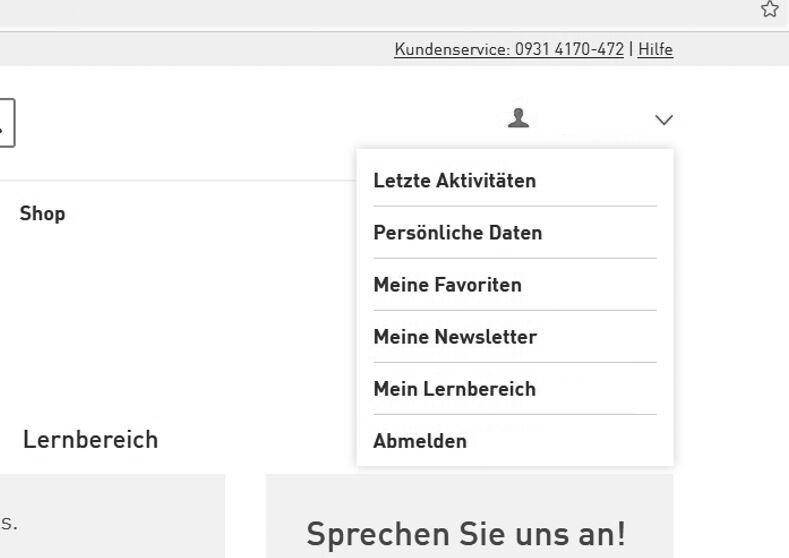This screenshot has width=789, height=558.
Task: Click the grey top bar left of Kundenservice
Action: pyautogui.click(x=200, y=49)
